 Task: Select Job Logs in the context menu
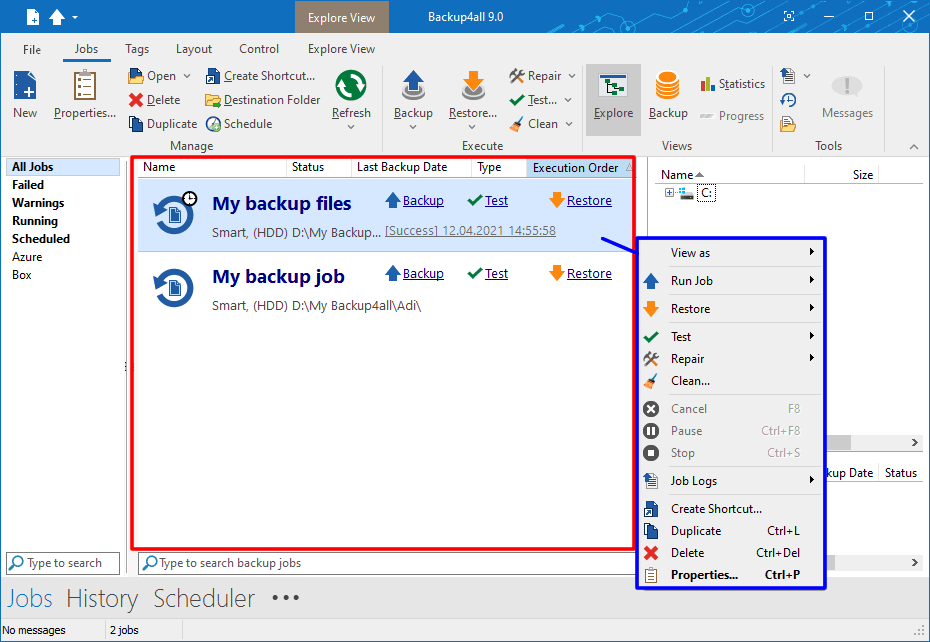pos(731,481)
